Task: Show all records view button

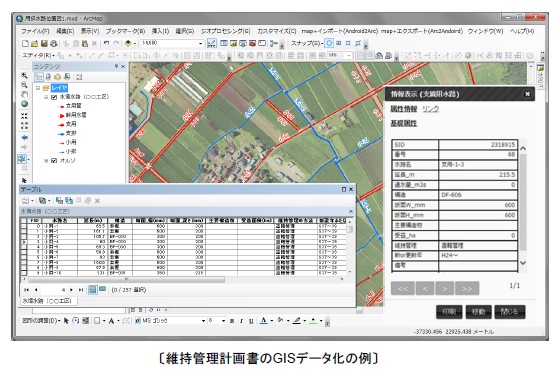Action: point(93,289)
